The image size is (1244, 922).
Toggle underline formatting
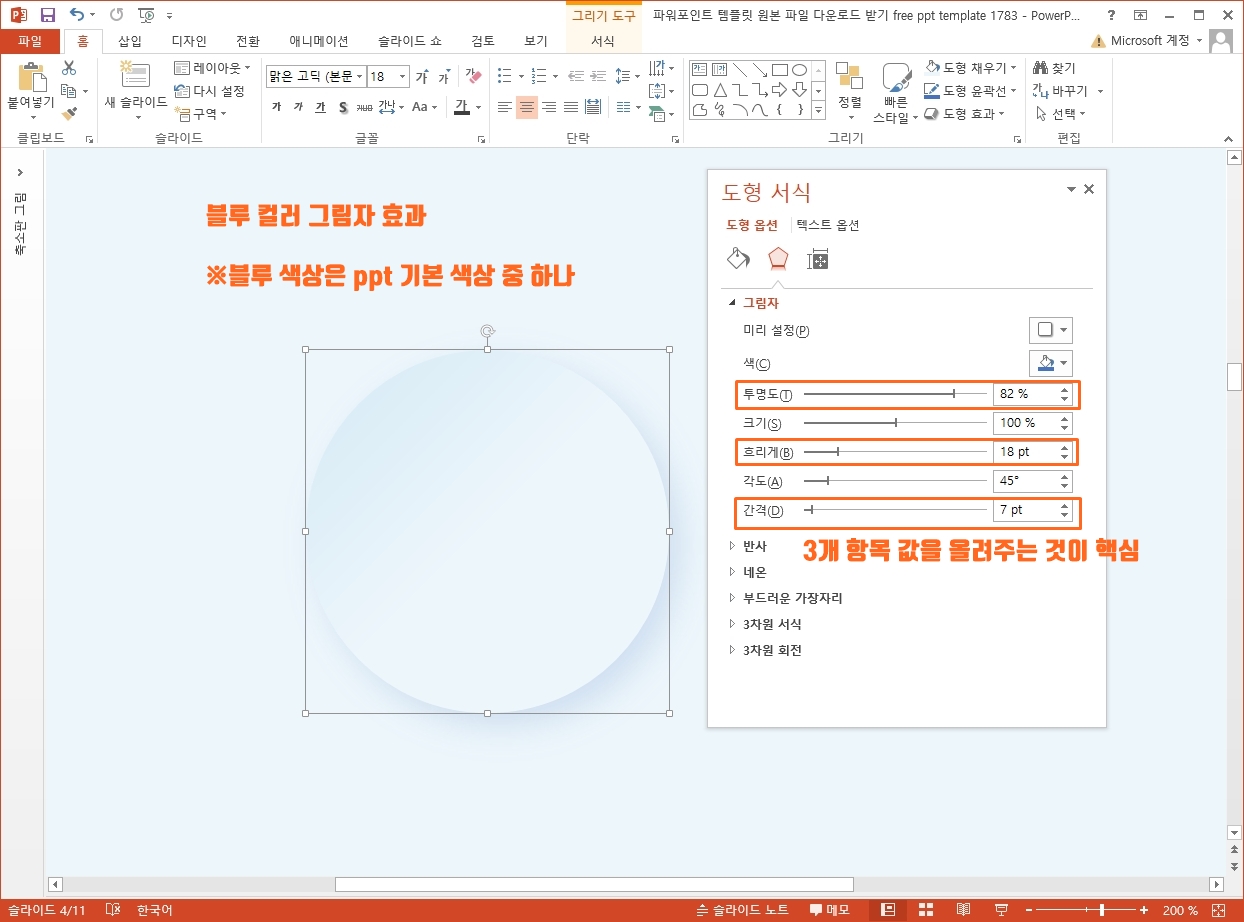click(x=321, y=107)
